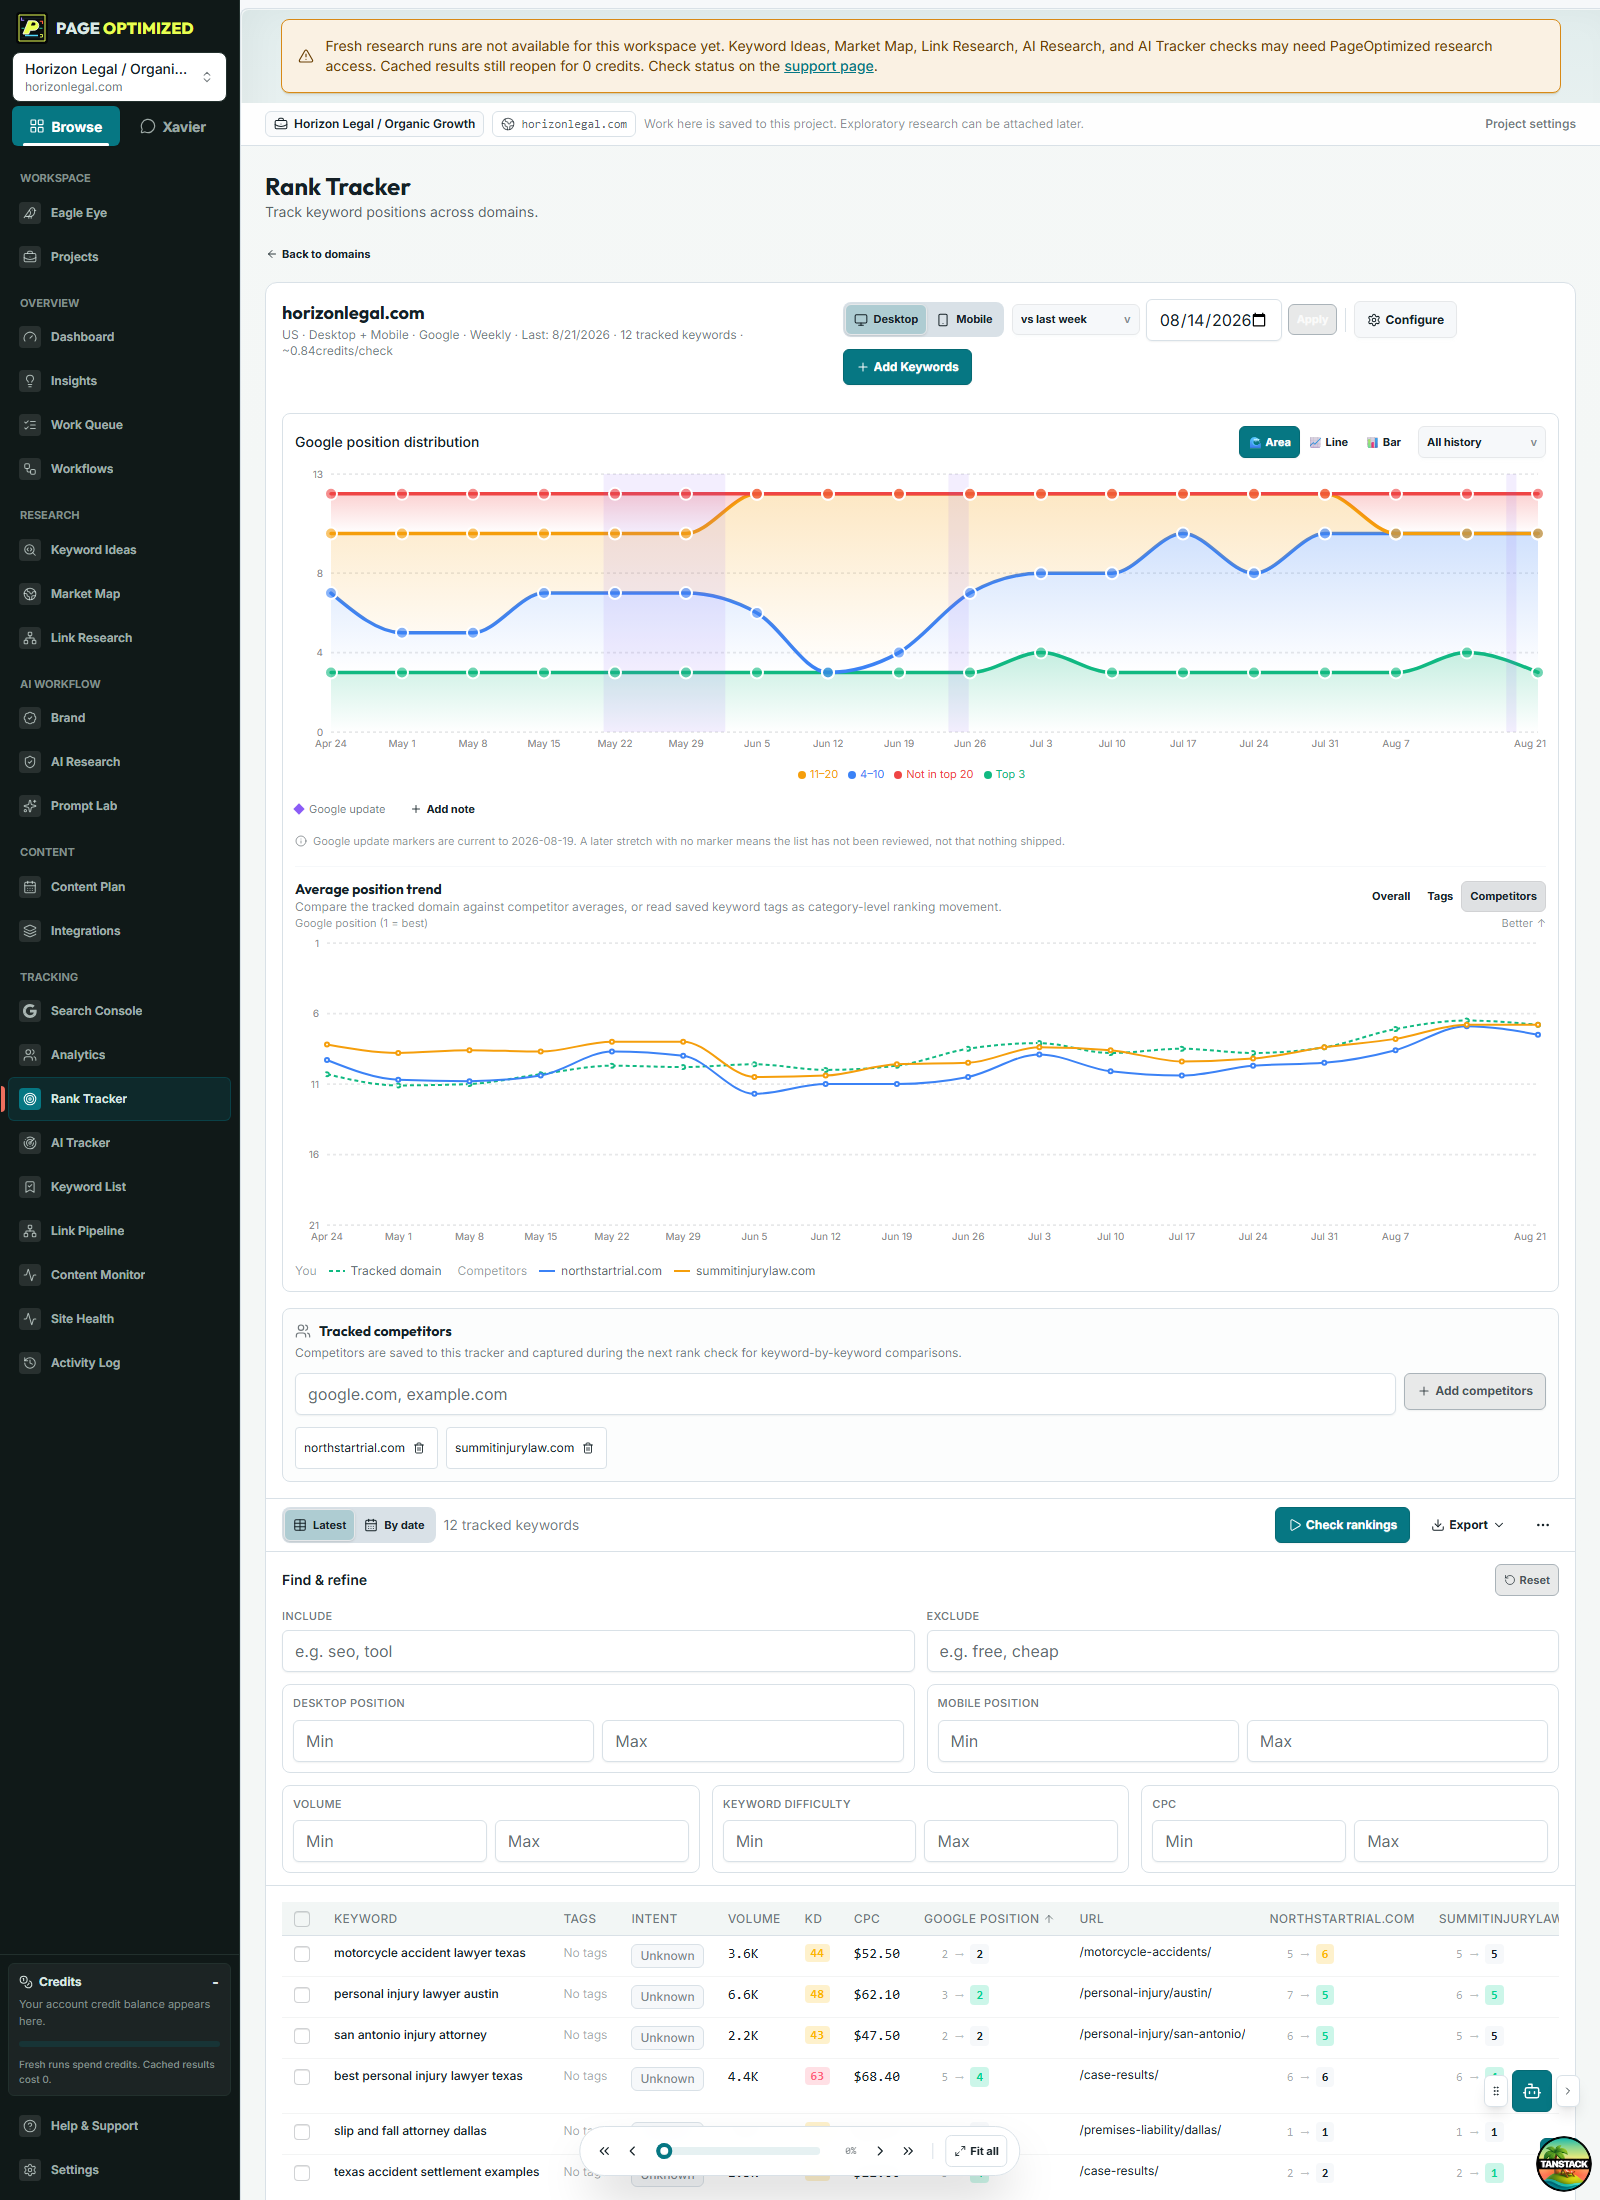1600x2200 pixels.
Task: Open Prompt Lab item
Action: tap(119, 806)
